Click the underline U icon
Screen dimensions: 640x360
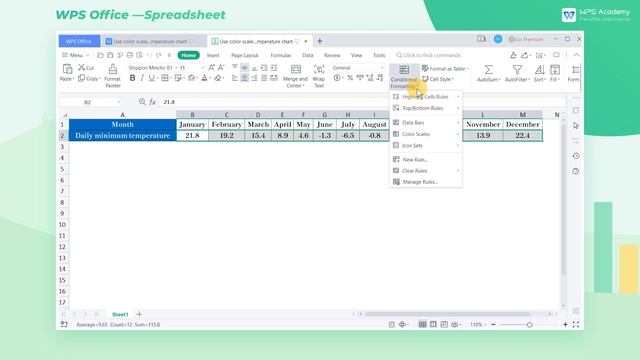point(151,78)
